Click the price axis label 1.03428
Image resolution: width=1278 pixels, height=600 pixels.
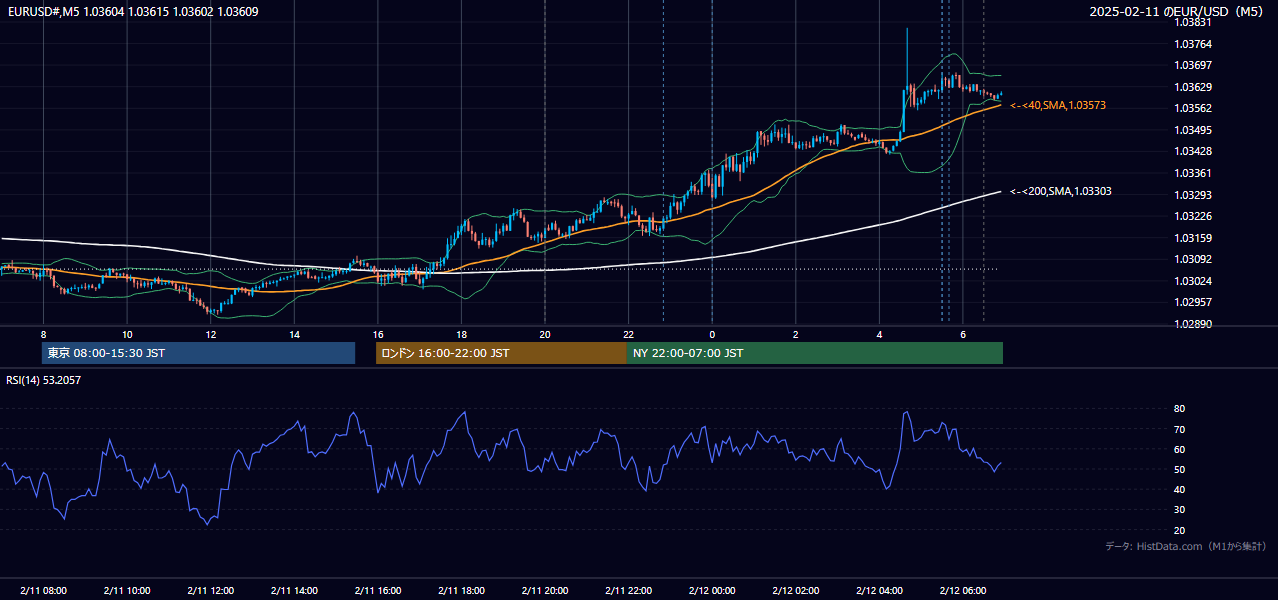(1192, 151)
